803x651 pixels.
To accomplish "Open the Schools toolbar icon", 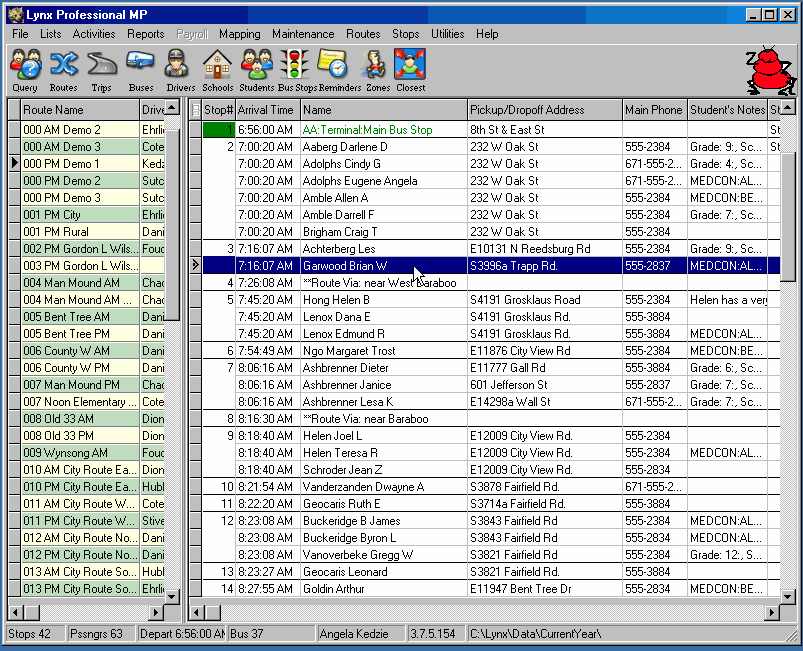I will (x=218, y=70).
